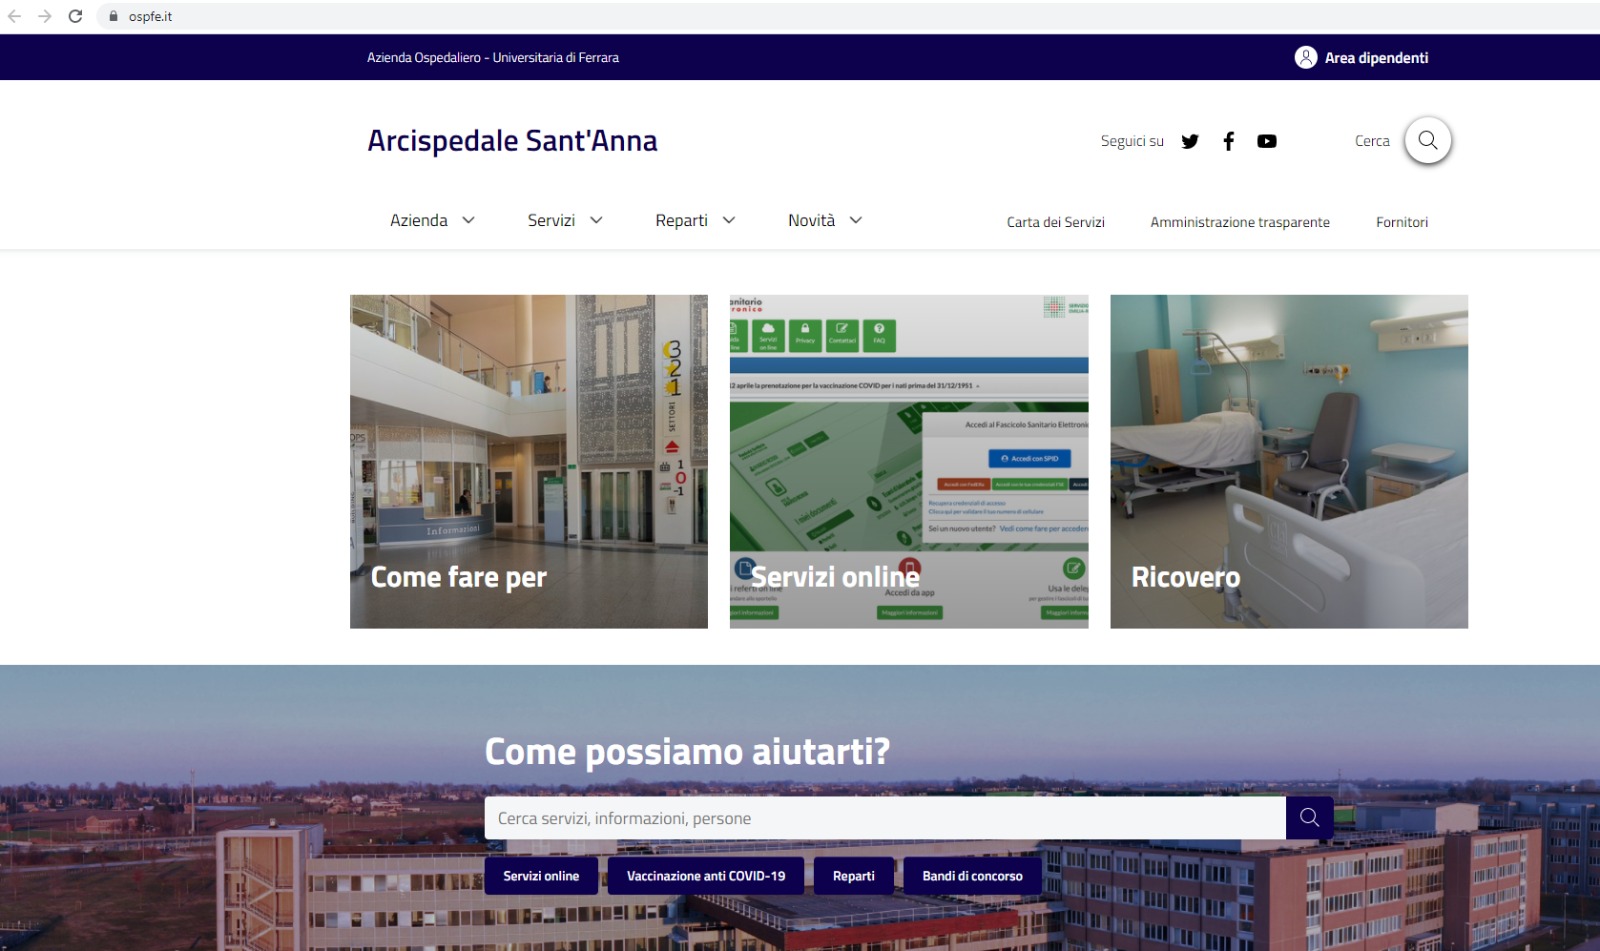Click the round Cerca magnifier icon
This screenshot has height=951, width=1600.
pyautogui.click(x=1428, y=140)
